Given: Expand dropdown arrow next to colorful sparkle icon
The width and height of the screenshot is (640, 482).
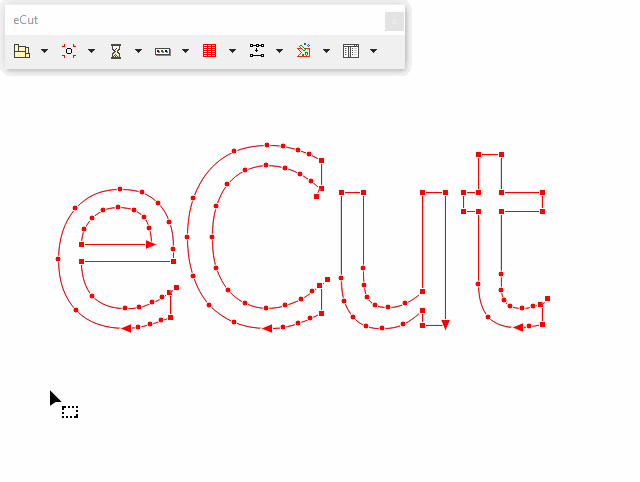Looking at the screenshot, I should pos(327,51).
